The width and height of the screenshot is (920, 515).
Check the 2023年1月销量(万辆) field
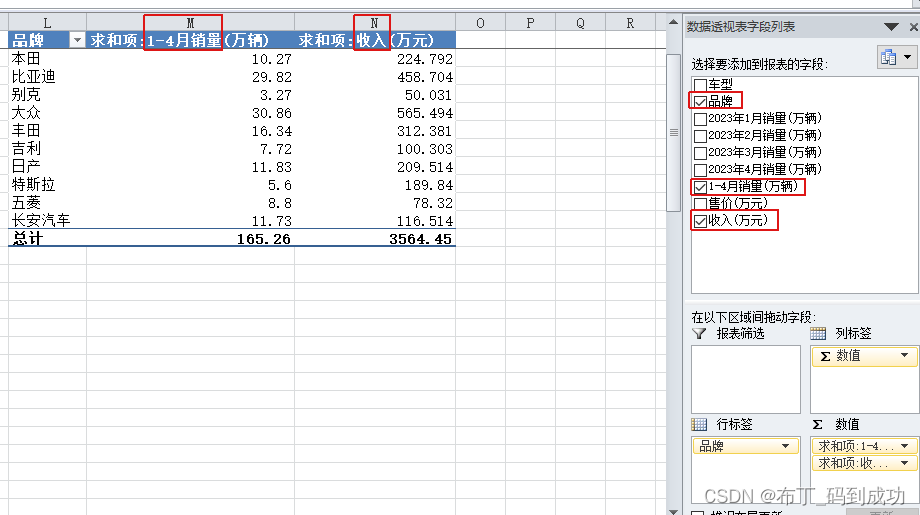pos(700,119)
